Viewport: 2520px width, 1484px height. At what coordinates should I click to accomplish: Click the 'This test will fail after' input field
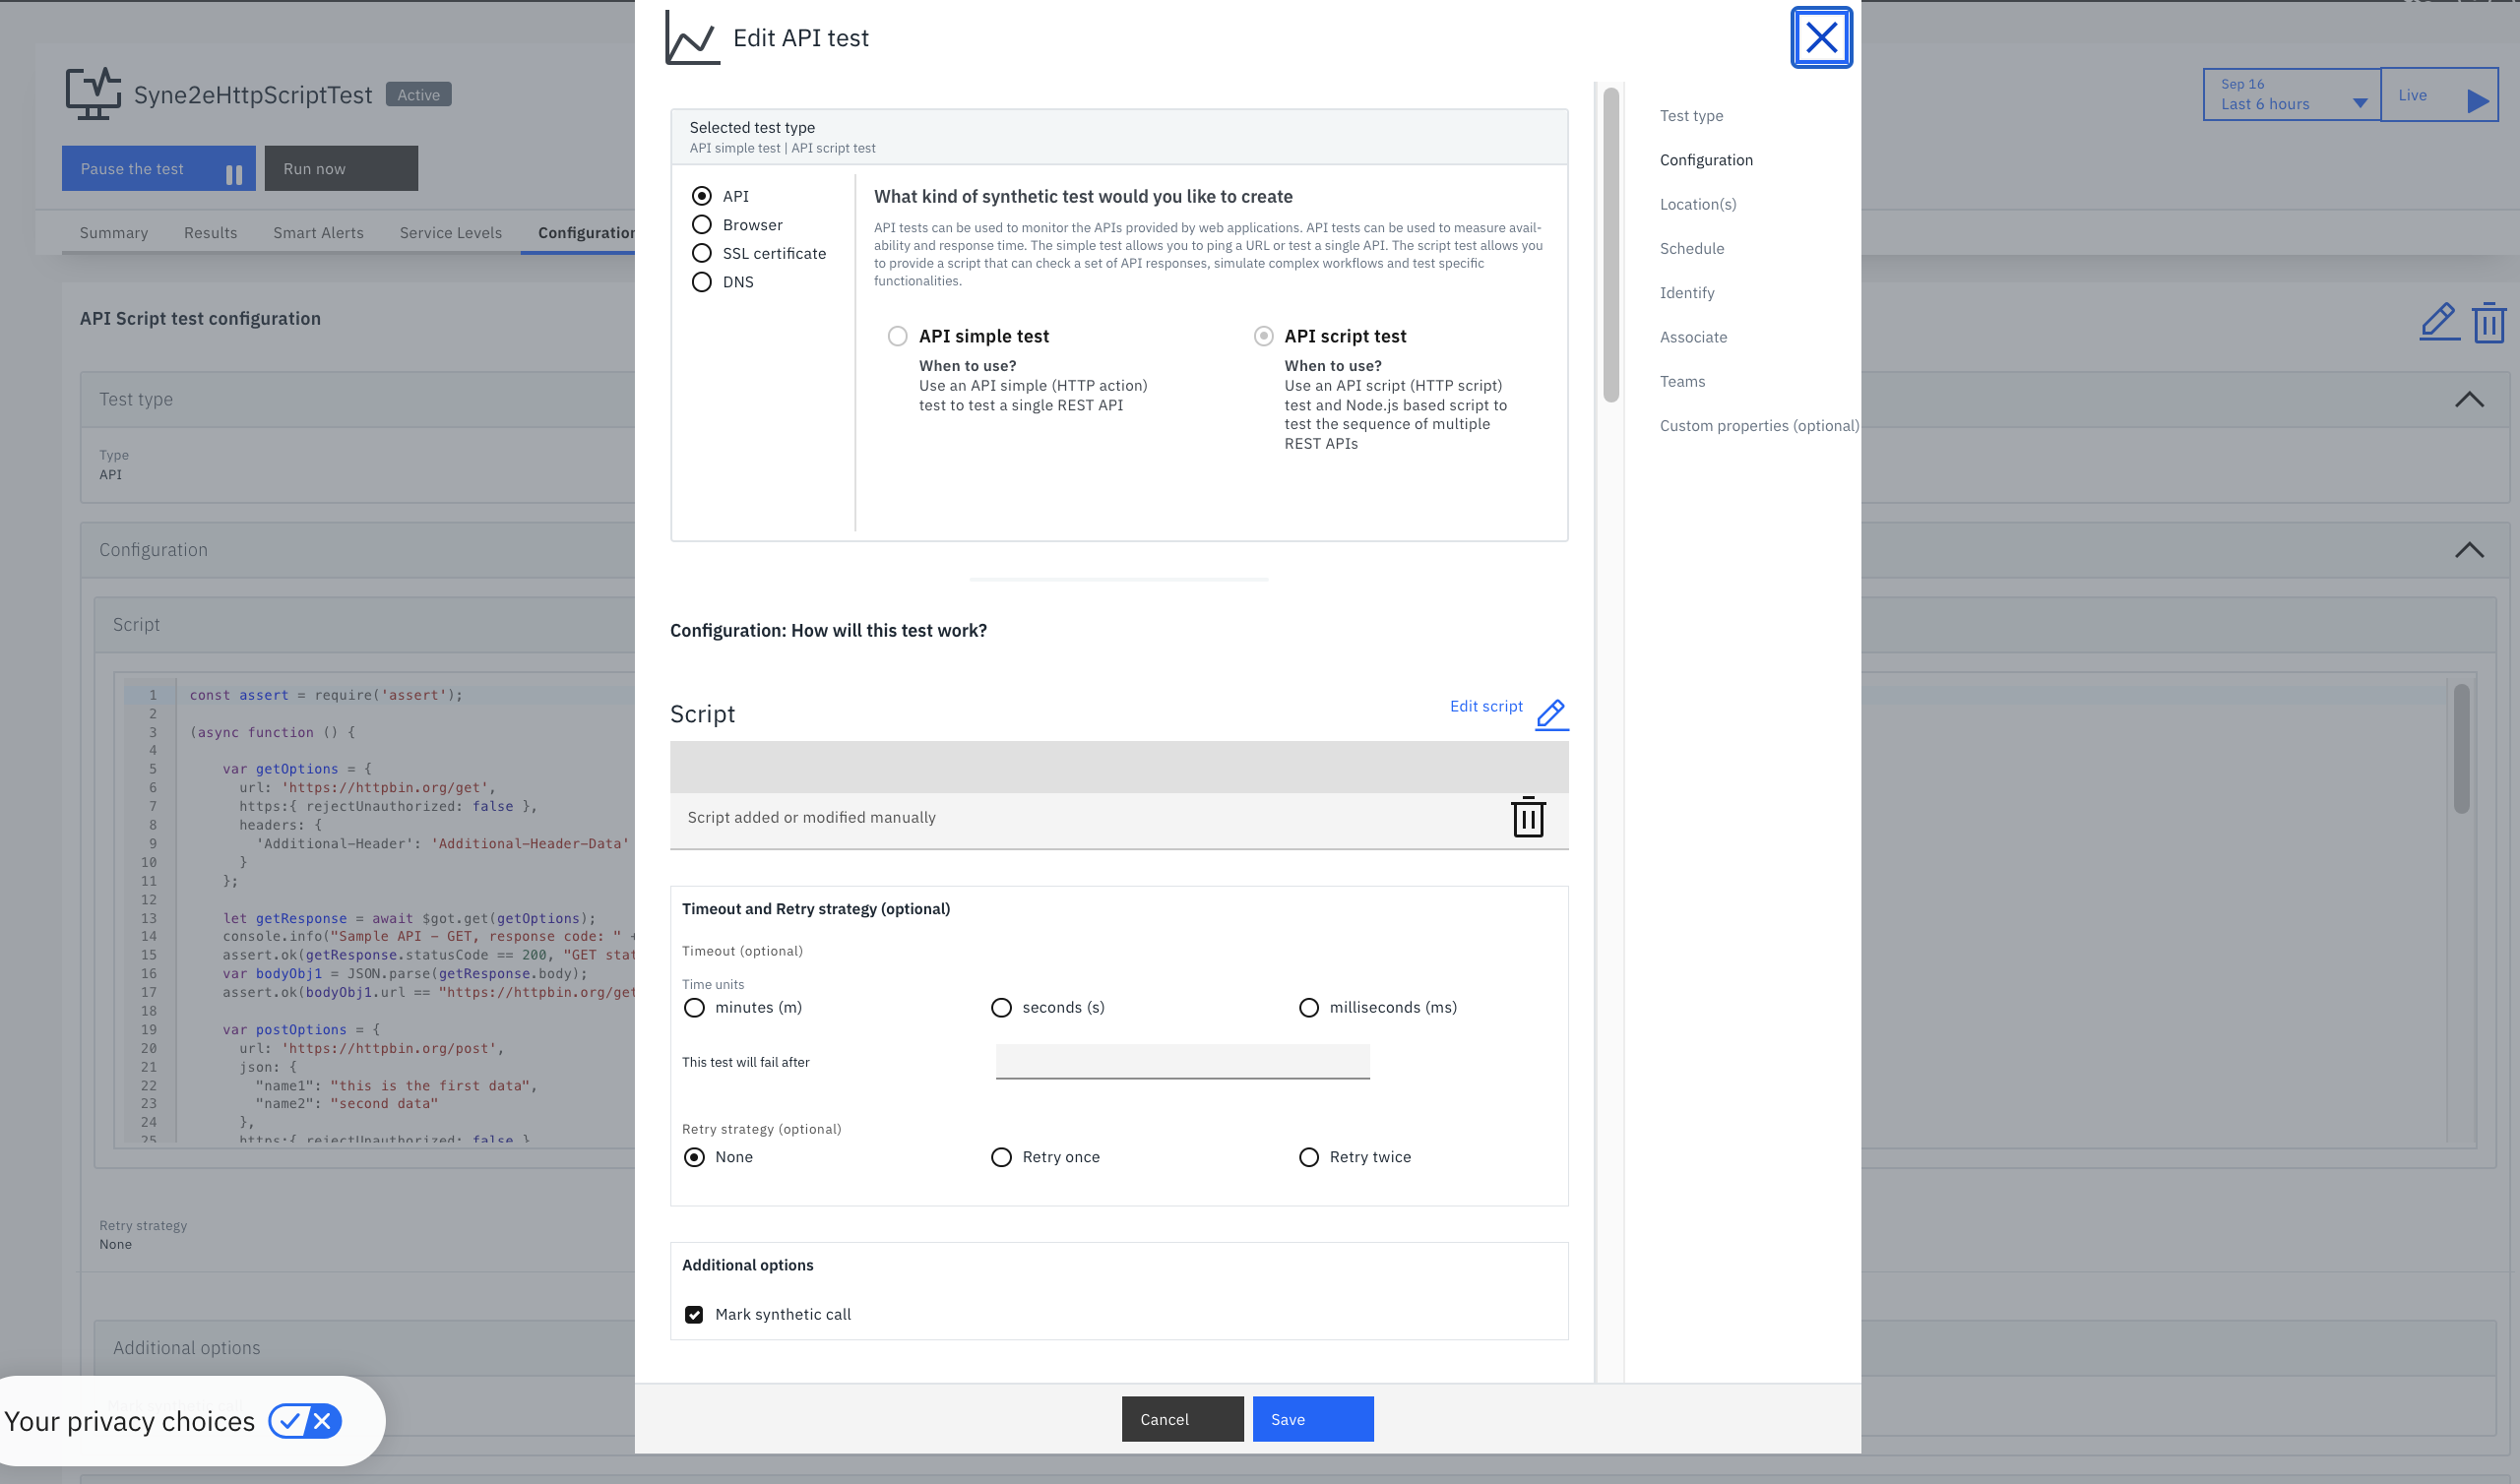coord(1182,1062)
